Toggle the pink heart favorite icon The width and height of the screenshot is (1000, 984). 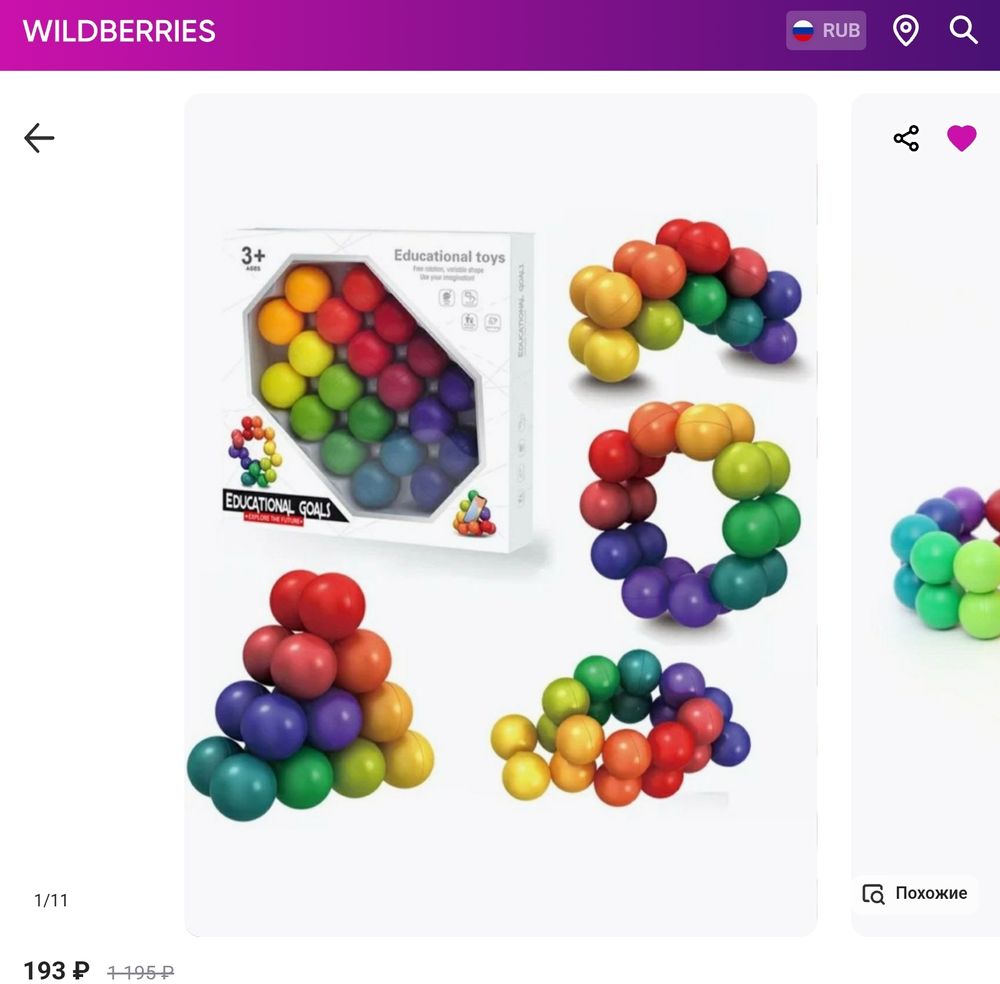tap(961, 138)
